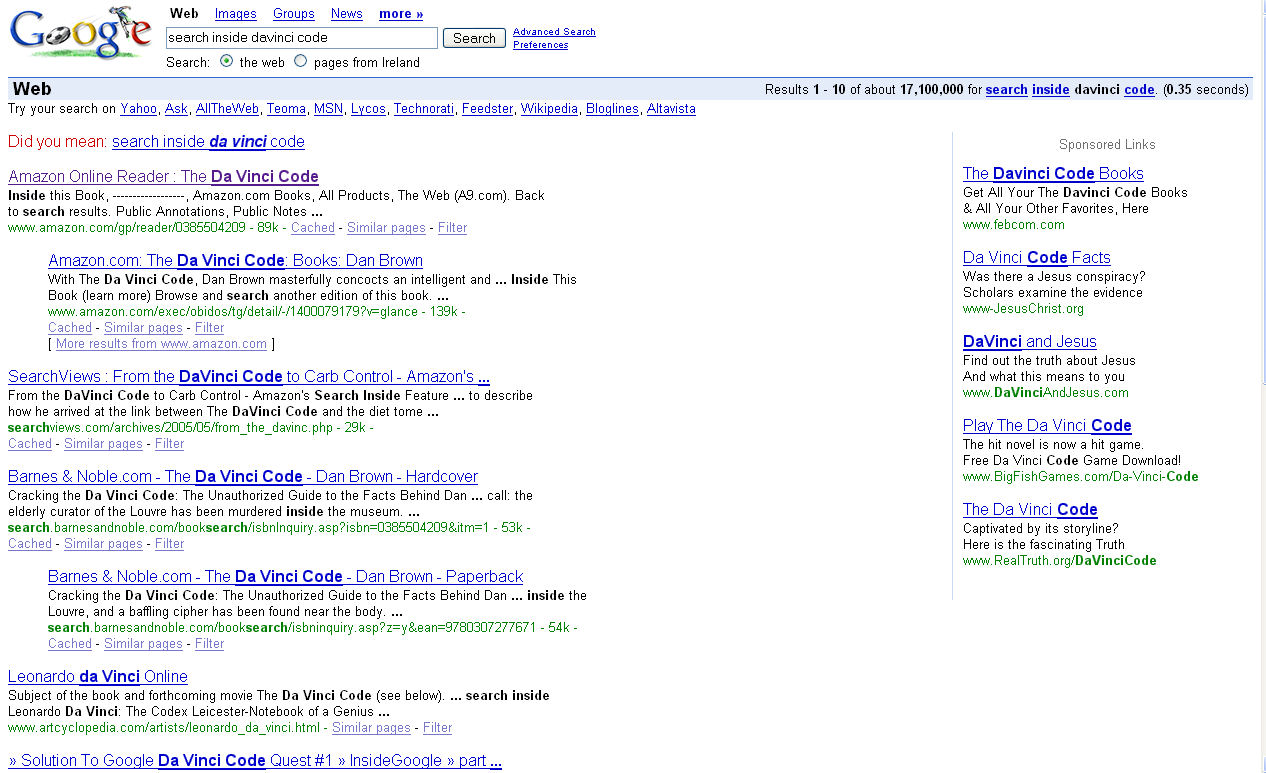Open 'Amazon Online Reader: The Da Vinci Code' result

coord(163,177)
